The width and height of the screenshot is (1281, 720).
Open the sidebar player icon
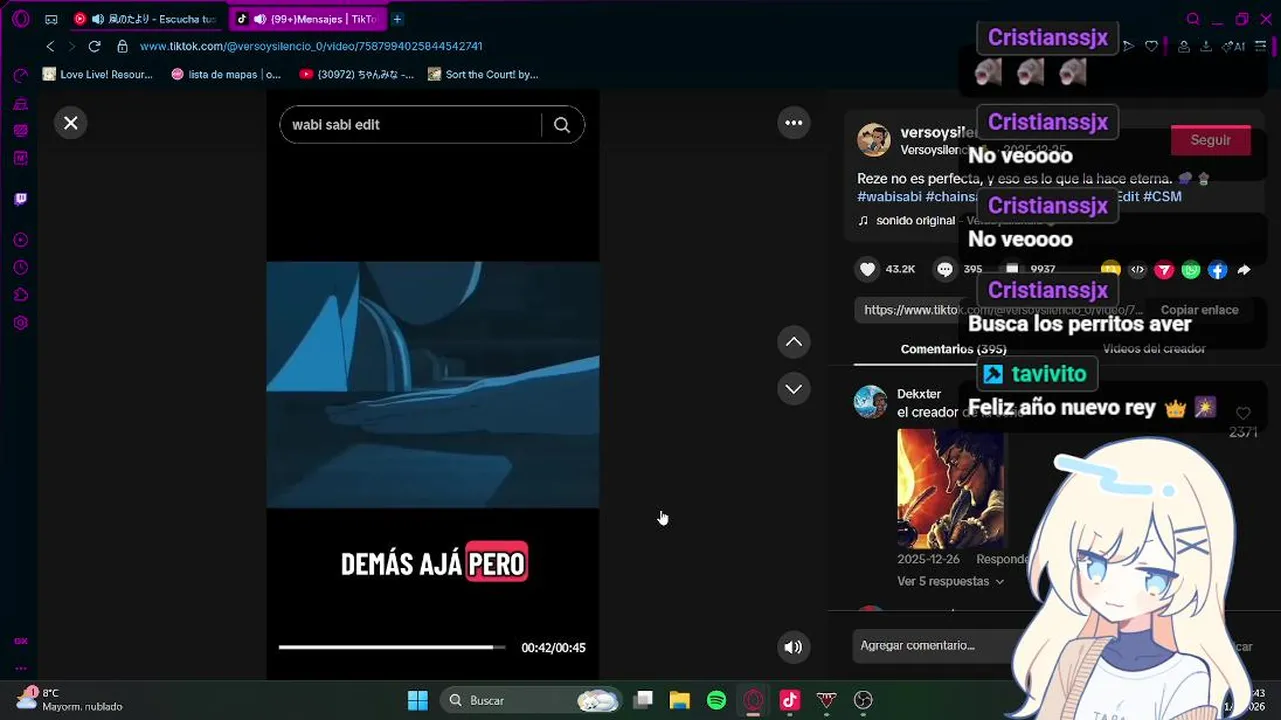[x=20, y=240]
